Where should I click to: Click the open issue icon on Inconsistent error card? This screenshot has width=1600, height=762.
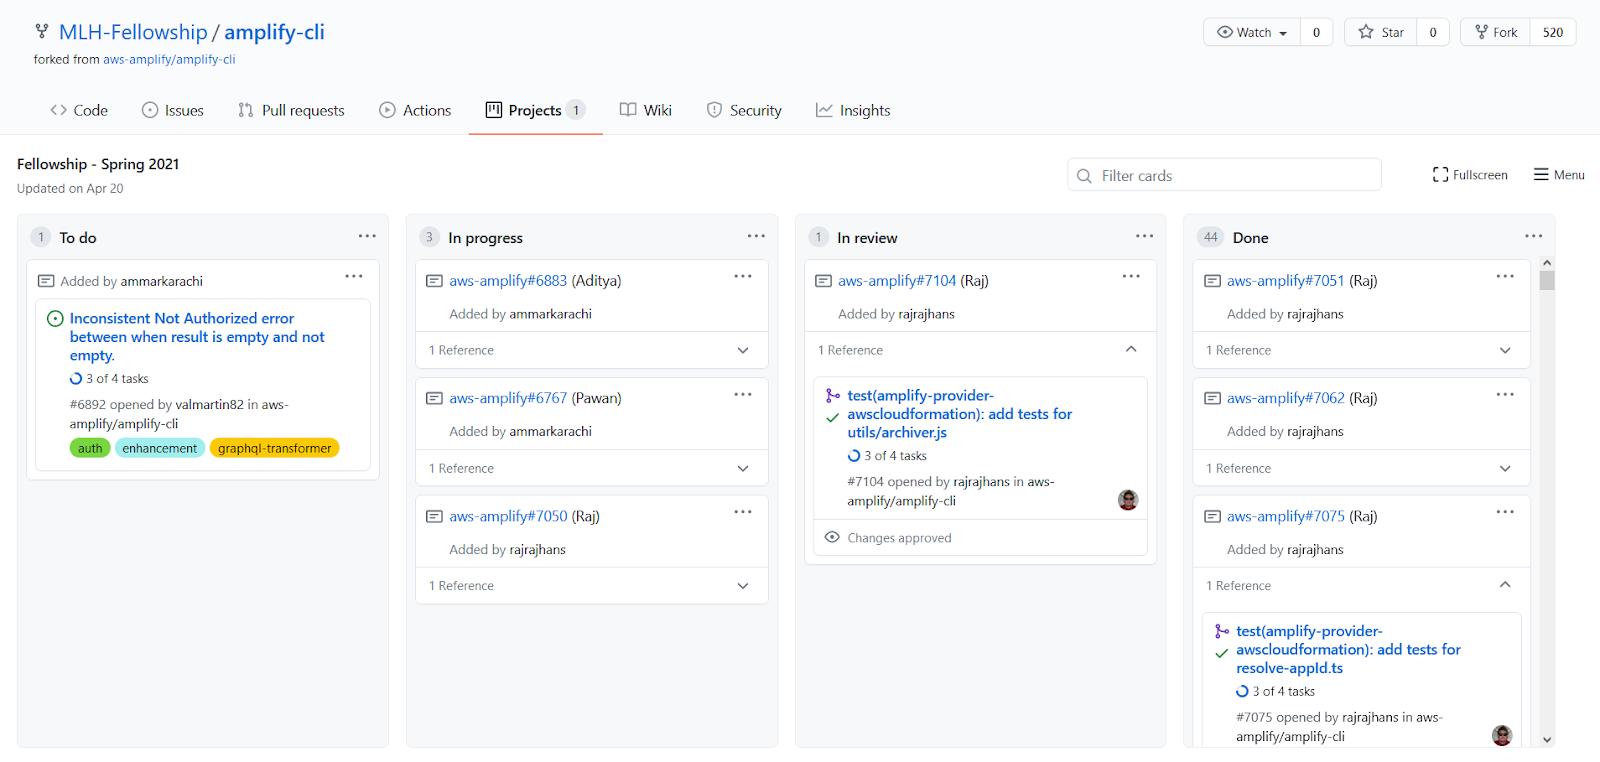[x=56, y=318]
